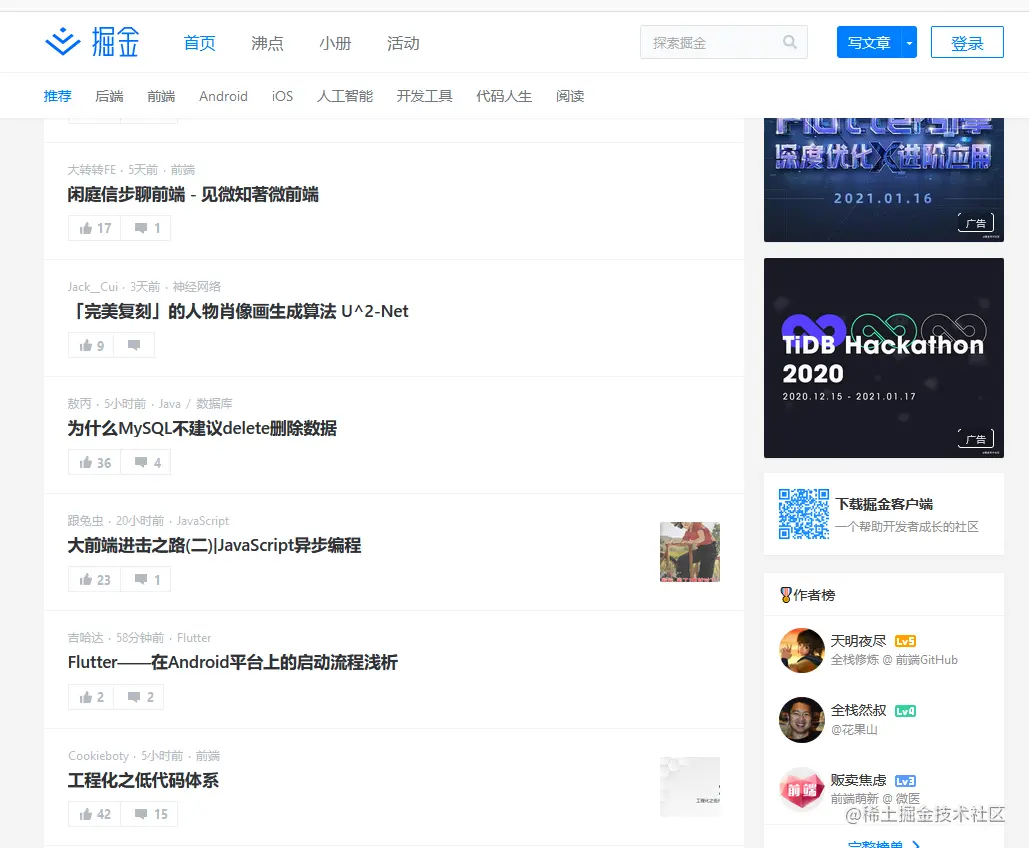The width and height of the screenshot is (1029, 848).
Task: Select the 人工智能 category tab
Action: point(345,96)
